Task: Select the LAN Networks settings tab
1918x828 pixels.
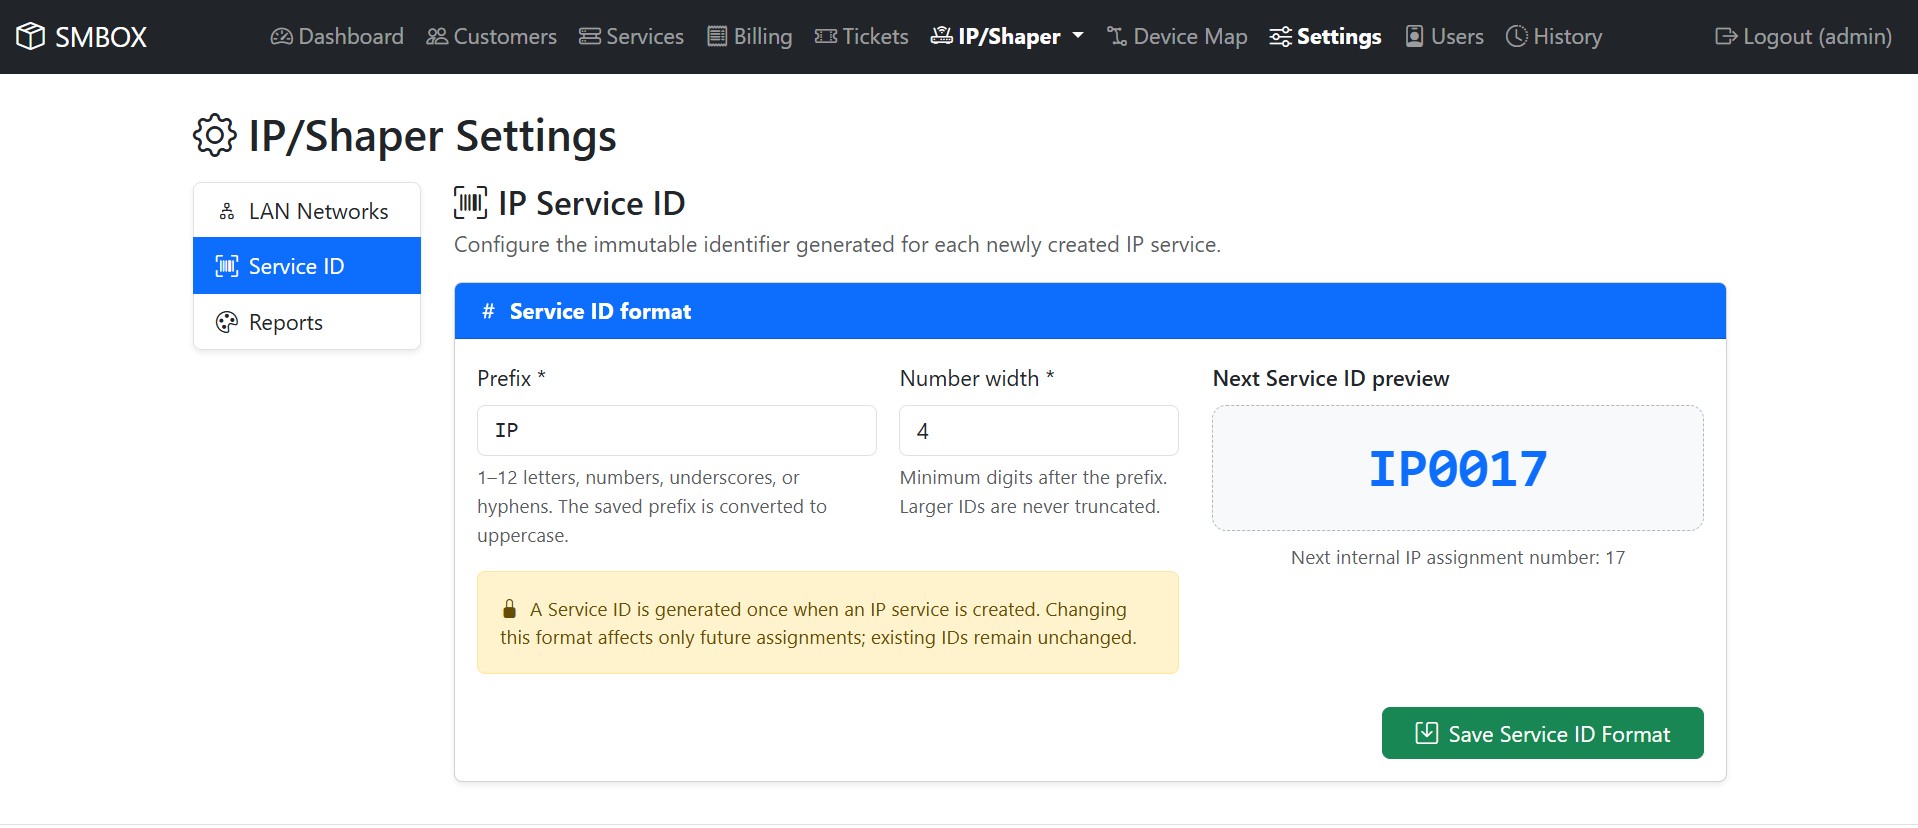Action: (307, 211)
